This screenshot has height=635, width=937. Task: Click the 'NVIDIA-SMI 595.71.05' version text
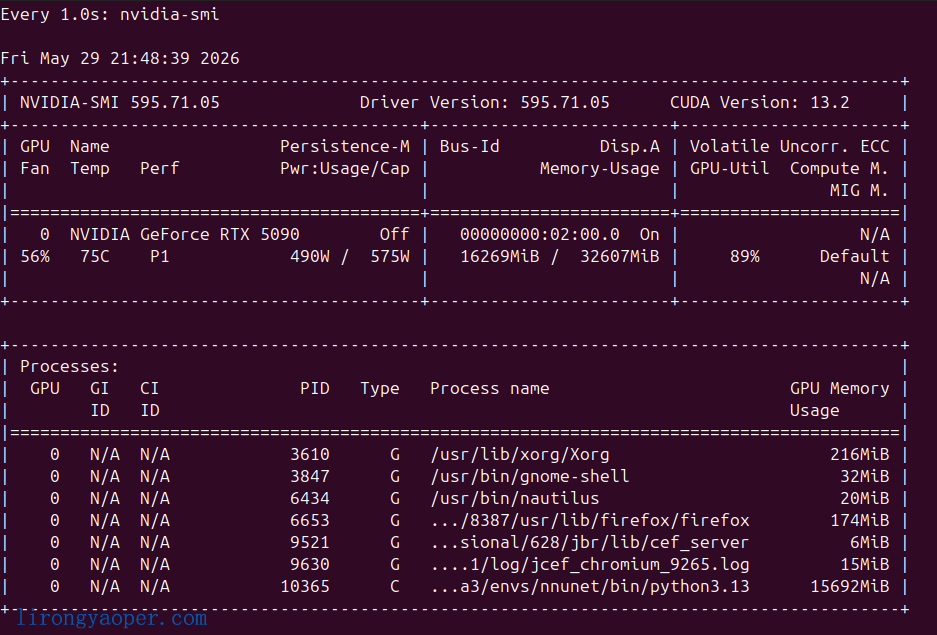120,102
